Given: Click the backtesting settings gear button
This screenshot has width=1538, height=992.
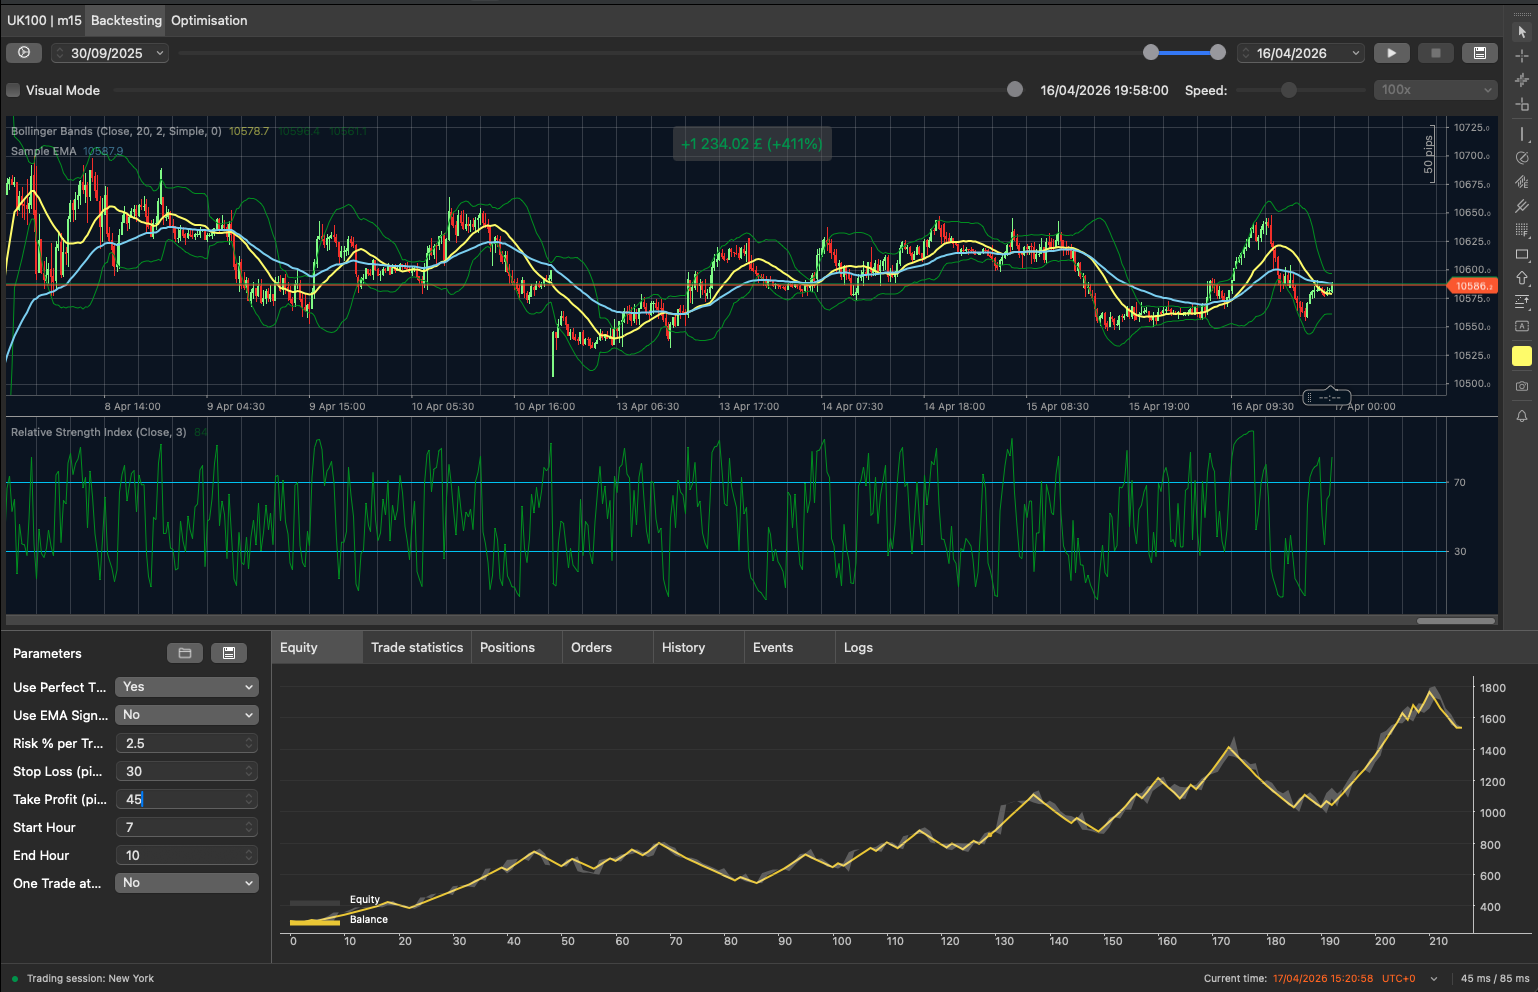Looking at the screenshot, I should pos(24,53).
